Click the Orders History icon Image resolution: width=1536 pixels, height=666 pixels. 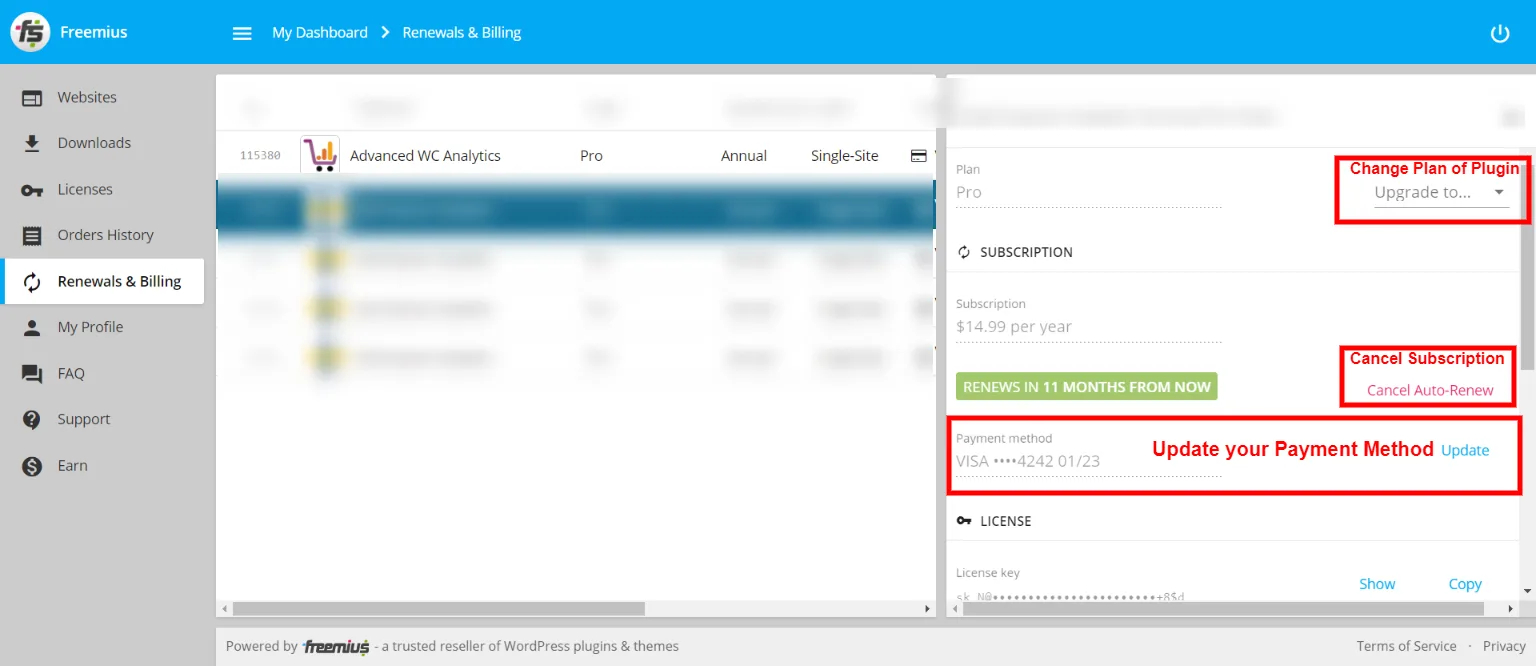click(32, 236)
